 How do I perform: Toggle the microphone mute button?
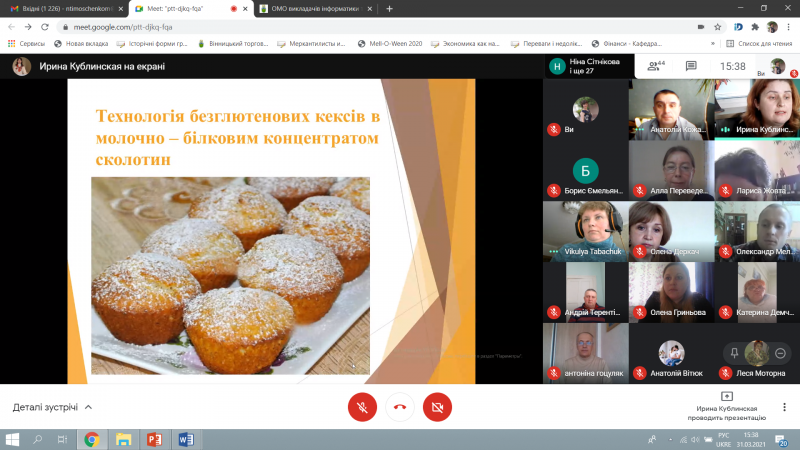(x=362, y=407)
